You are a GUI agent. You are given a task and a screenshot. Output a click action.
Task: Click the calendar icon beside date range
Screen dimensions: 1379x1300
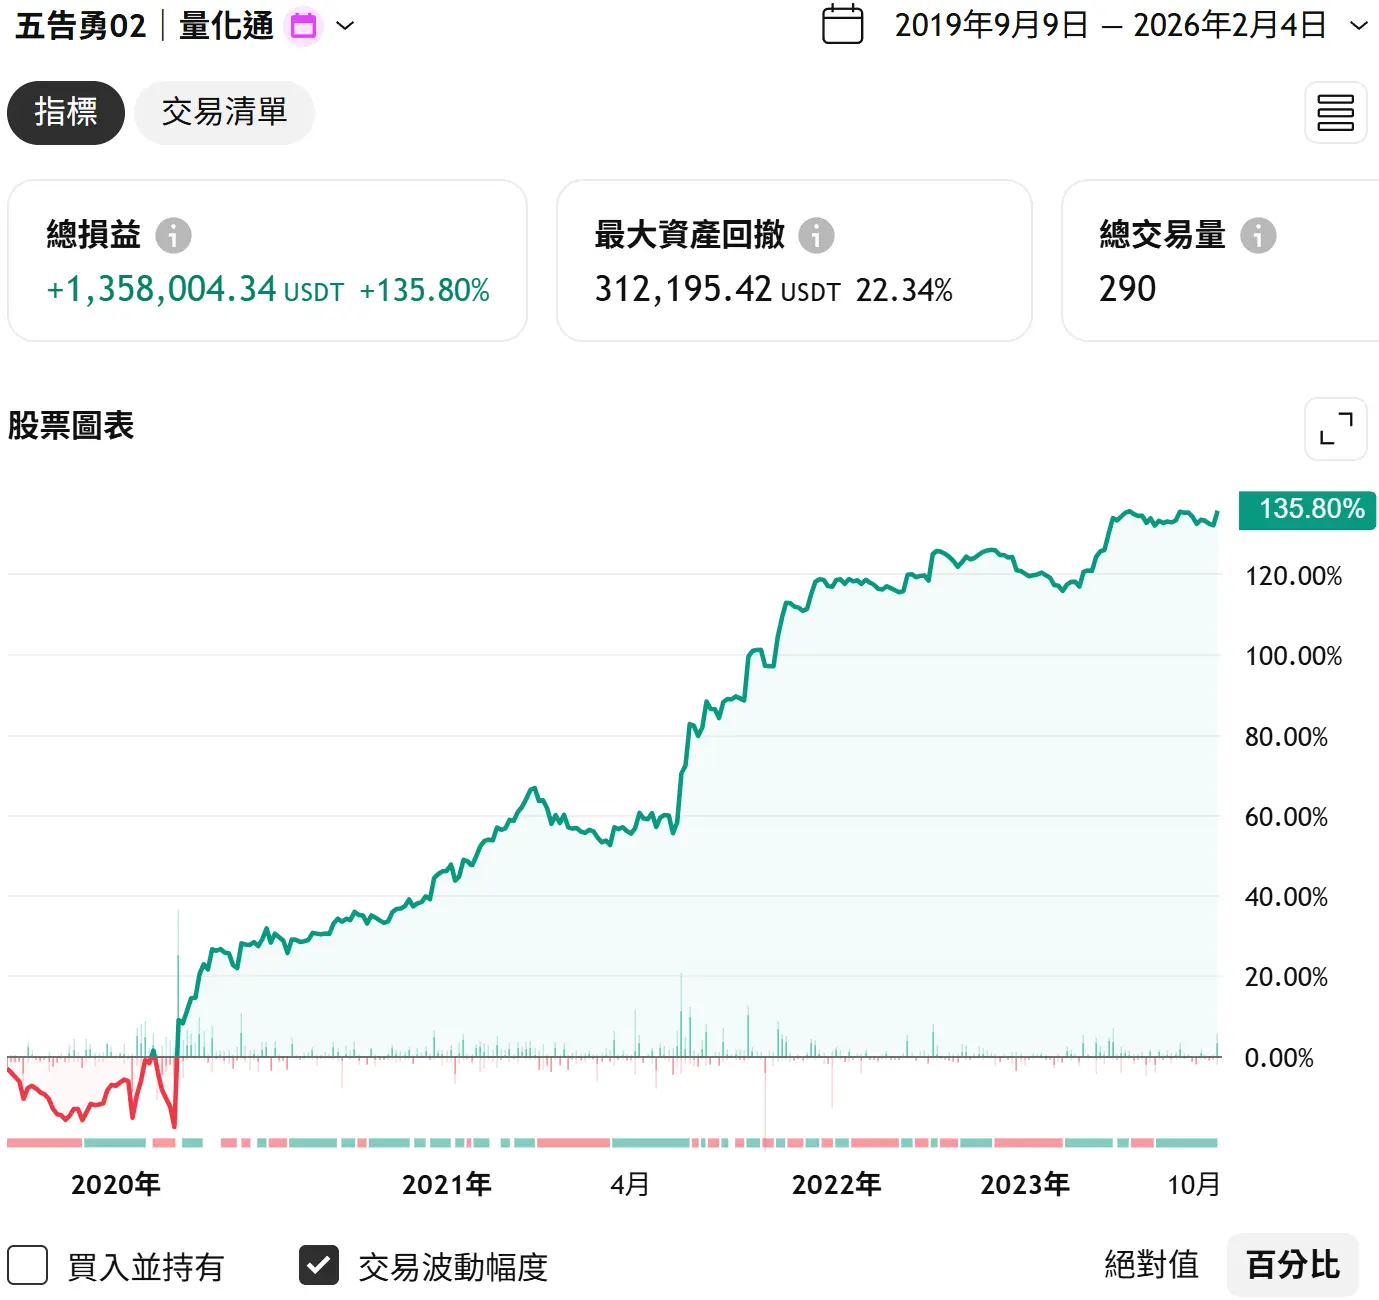coord(842,25)
